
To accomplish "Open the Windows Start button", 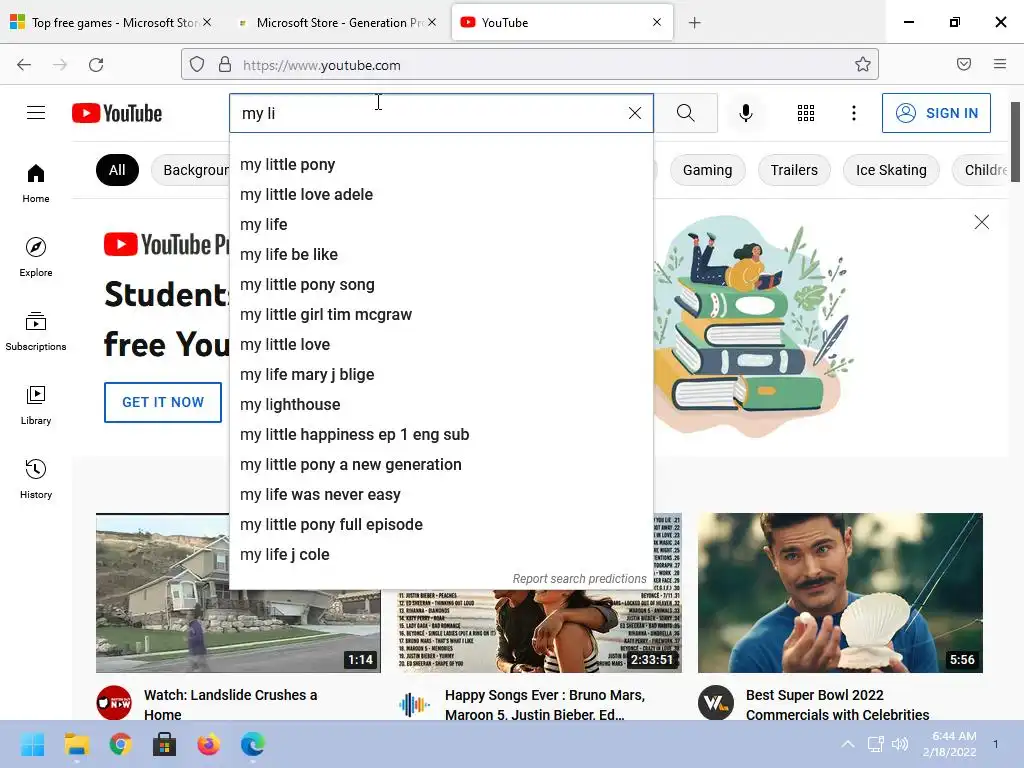I will point(32,744).
